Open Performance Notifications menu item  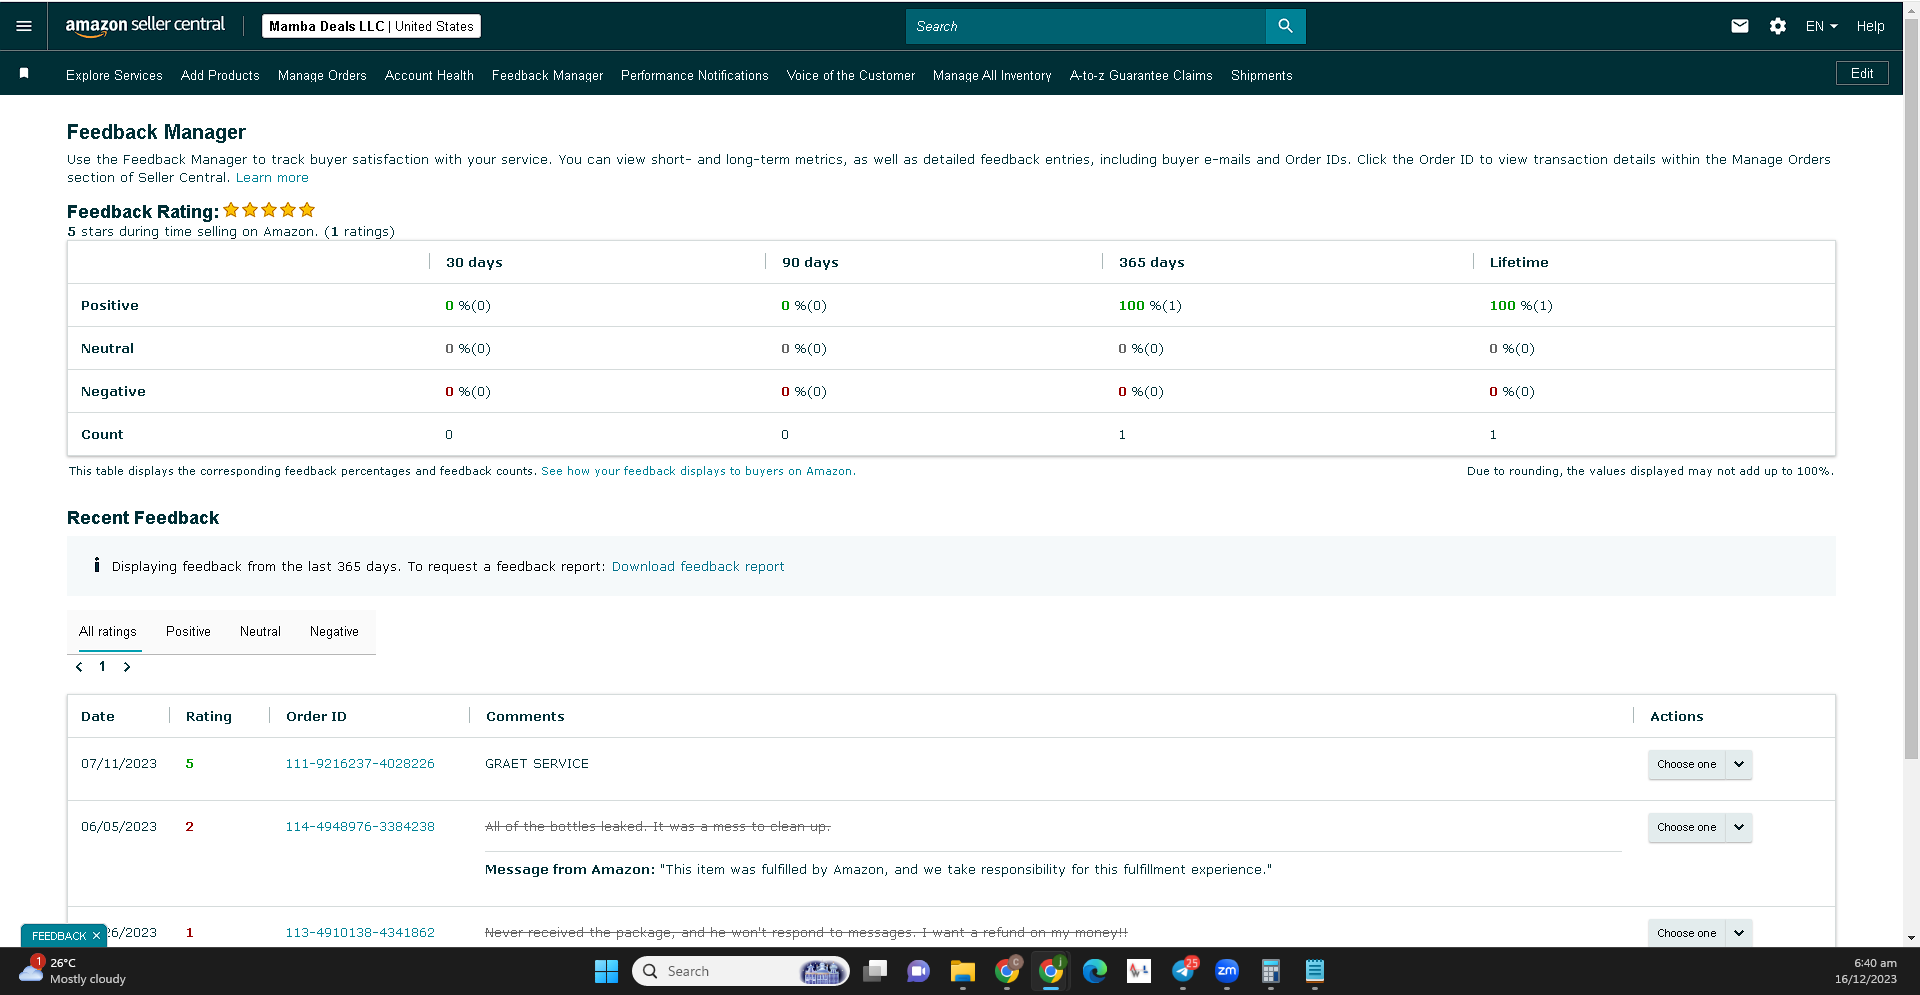(694, 75)
